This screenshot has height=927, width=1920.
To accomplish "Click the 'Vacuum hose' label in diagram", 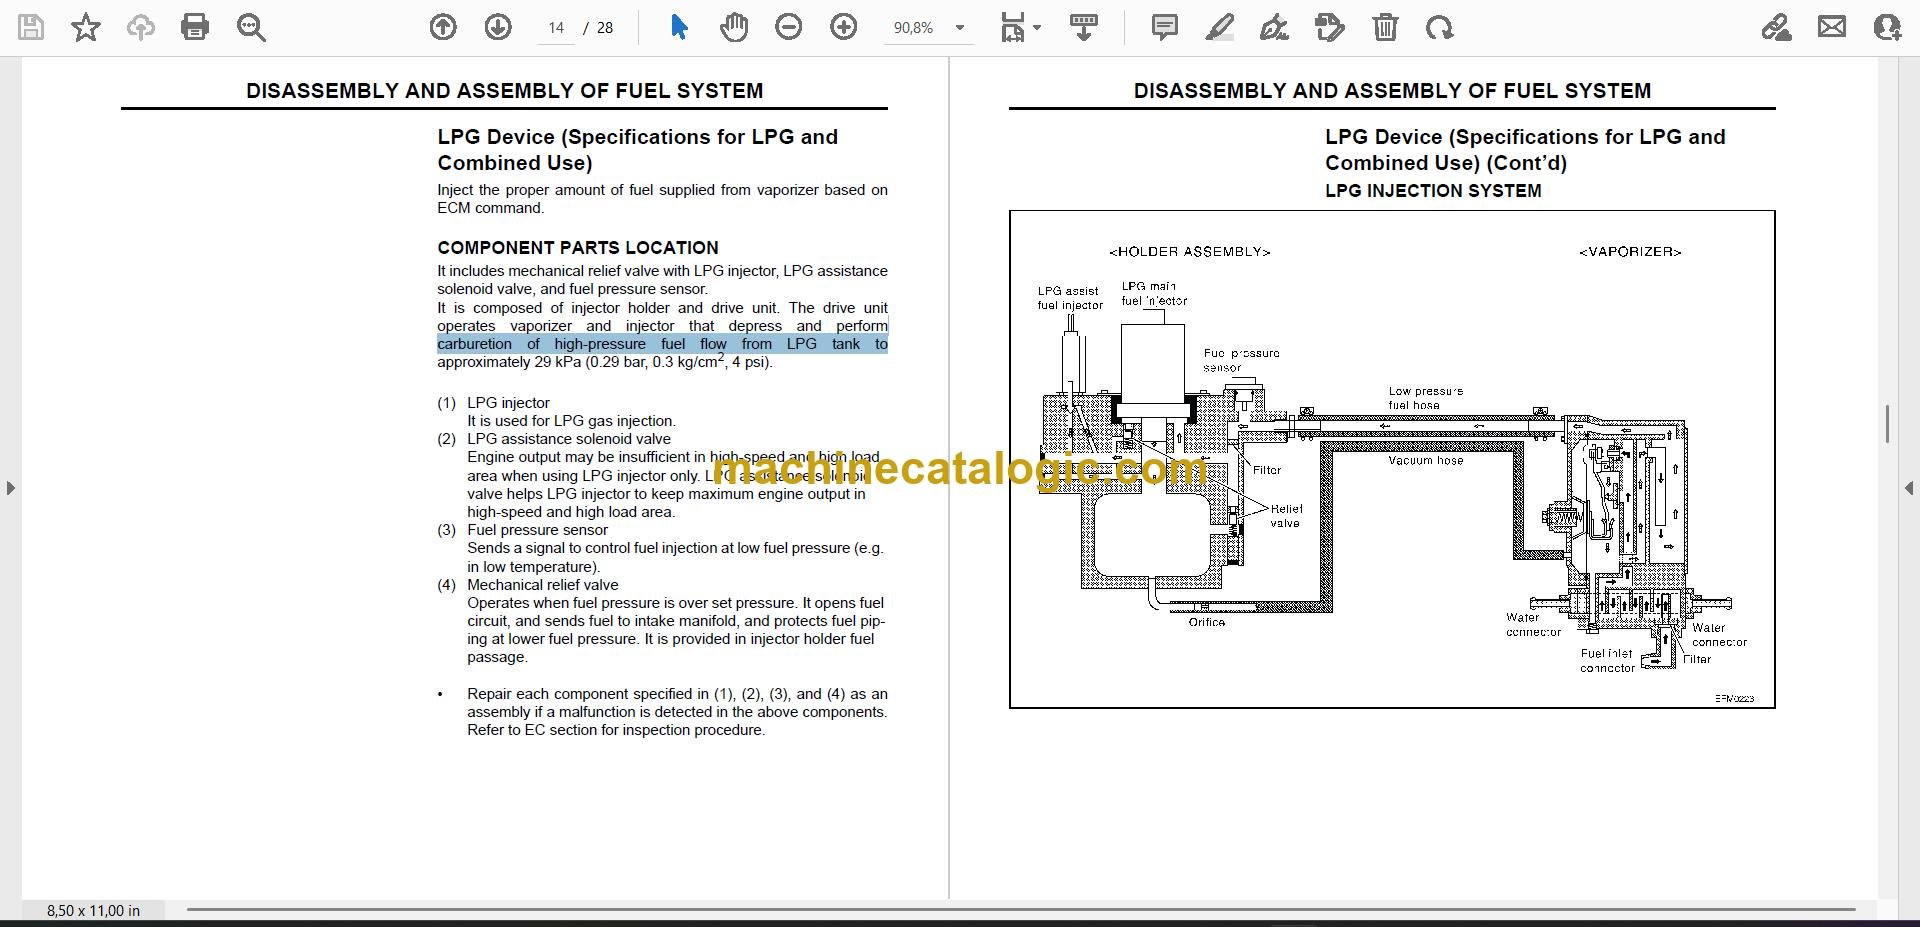I will pos(1426,460).
